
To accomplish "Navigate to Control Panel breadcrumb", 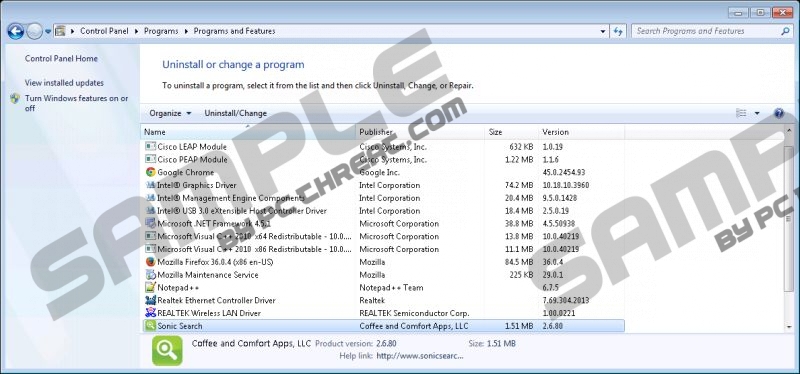I will (104, 31).
